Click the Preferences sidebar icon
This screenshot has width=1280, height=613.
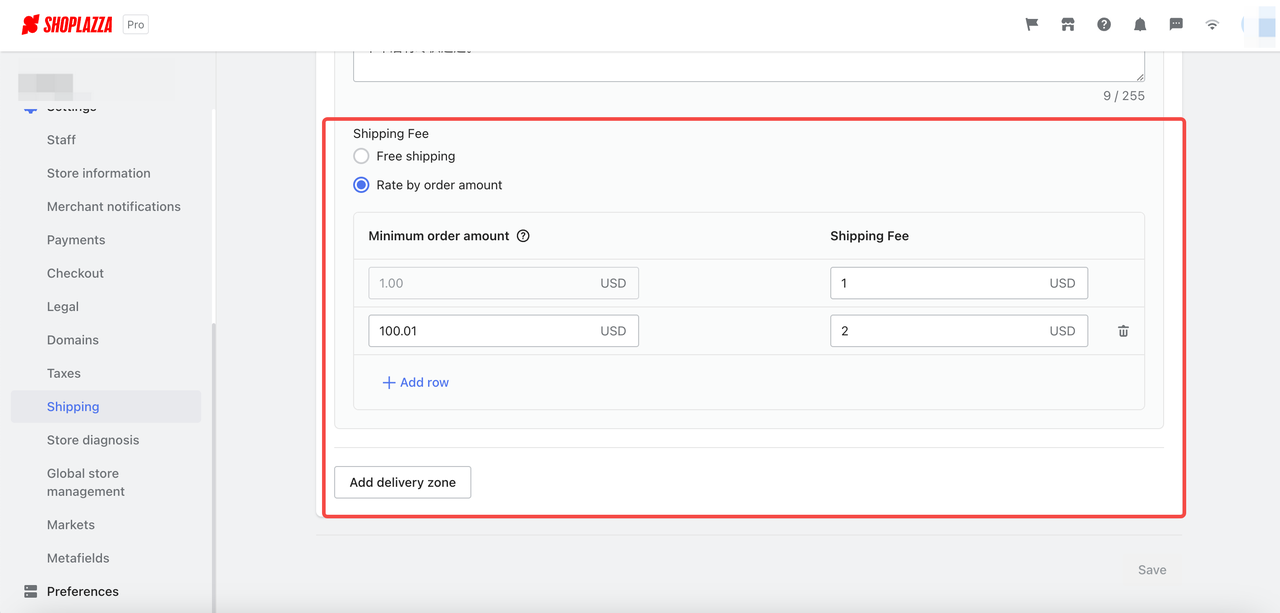click(30, 591)
